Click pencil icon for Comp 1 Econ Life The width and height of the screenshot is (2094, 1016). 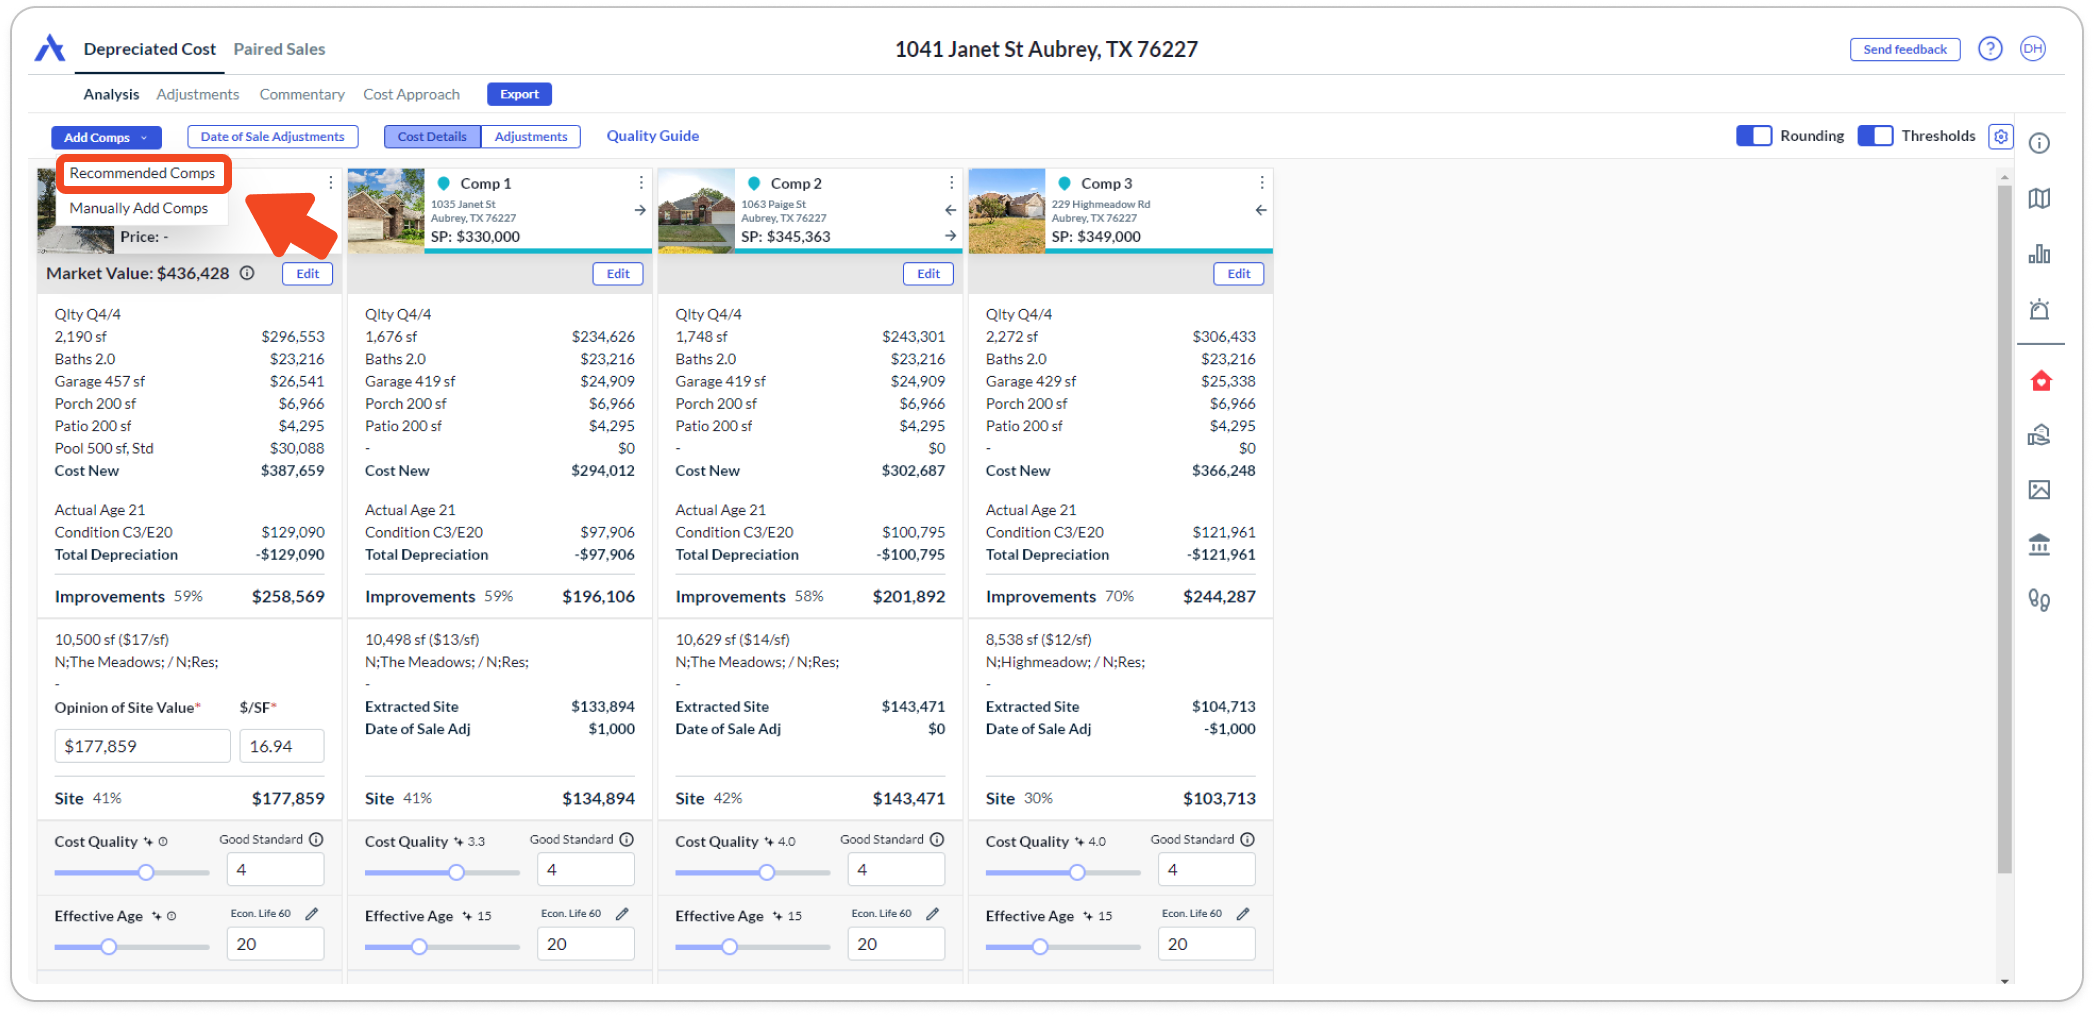[622, 914]
